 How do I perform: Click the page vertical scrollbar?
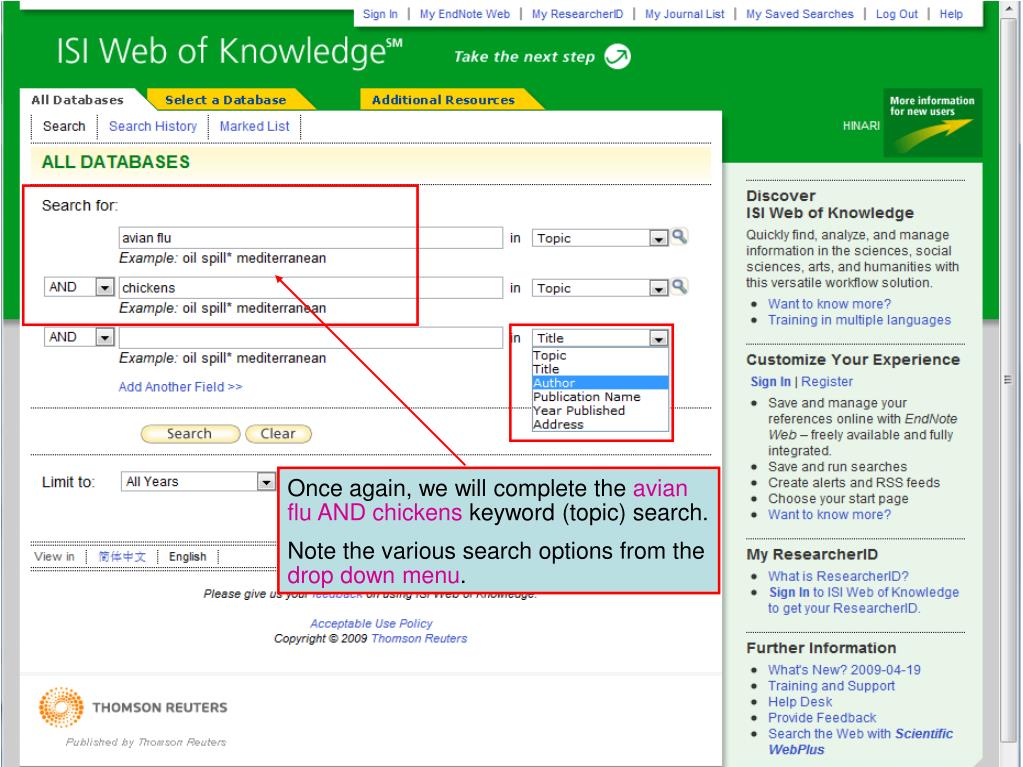point(1008,380)
